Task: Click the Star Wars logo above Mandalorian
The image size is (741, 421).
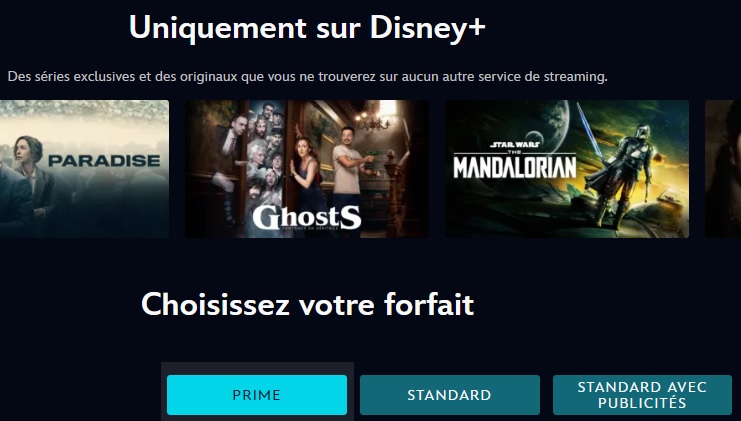Action: (515, 145)
